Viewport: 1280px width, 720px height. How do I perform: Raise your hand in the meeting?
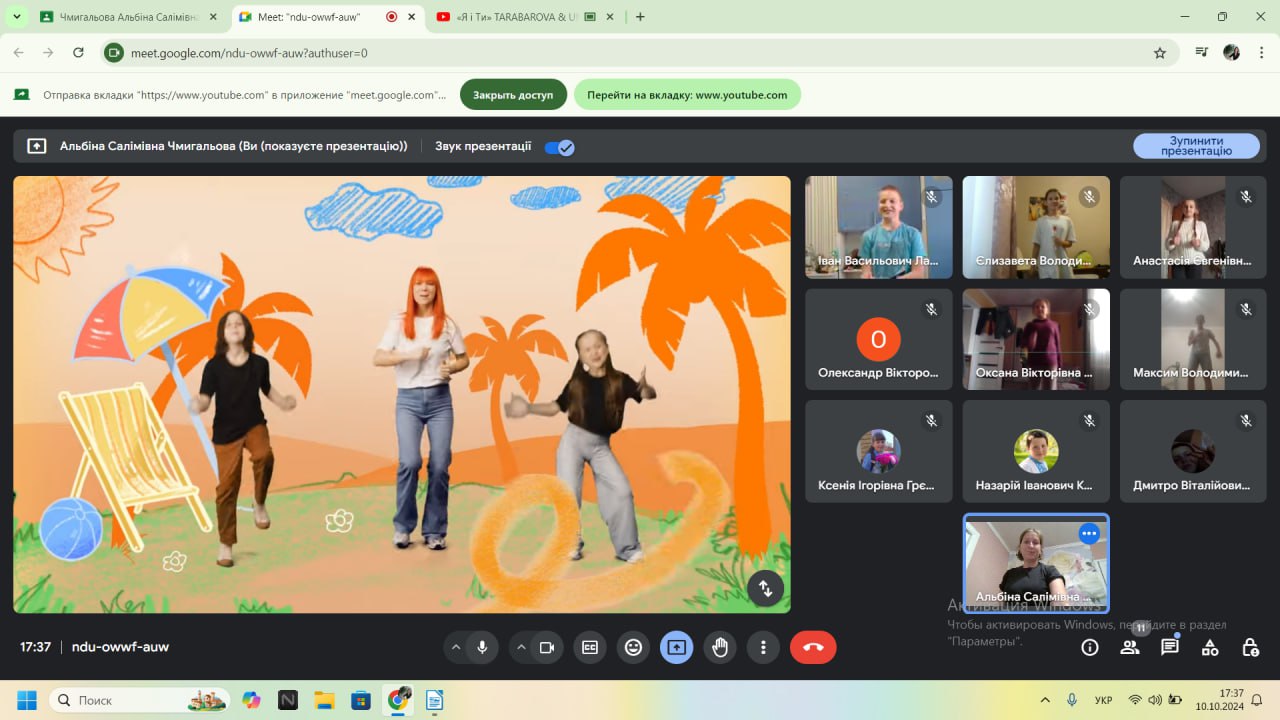[720, 648]
